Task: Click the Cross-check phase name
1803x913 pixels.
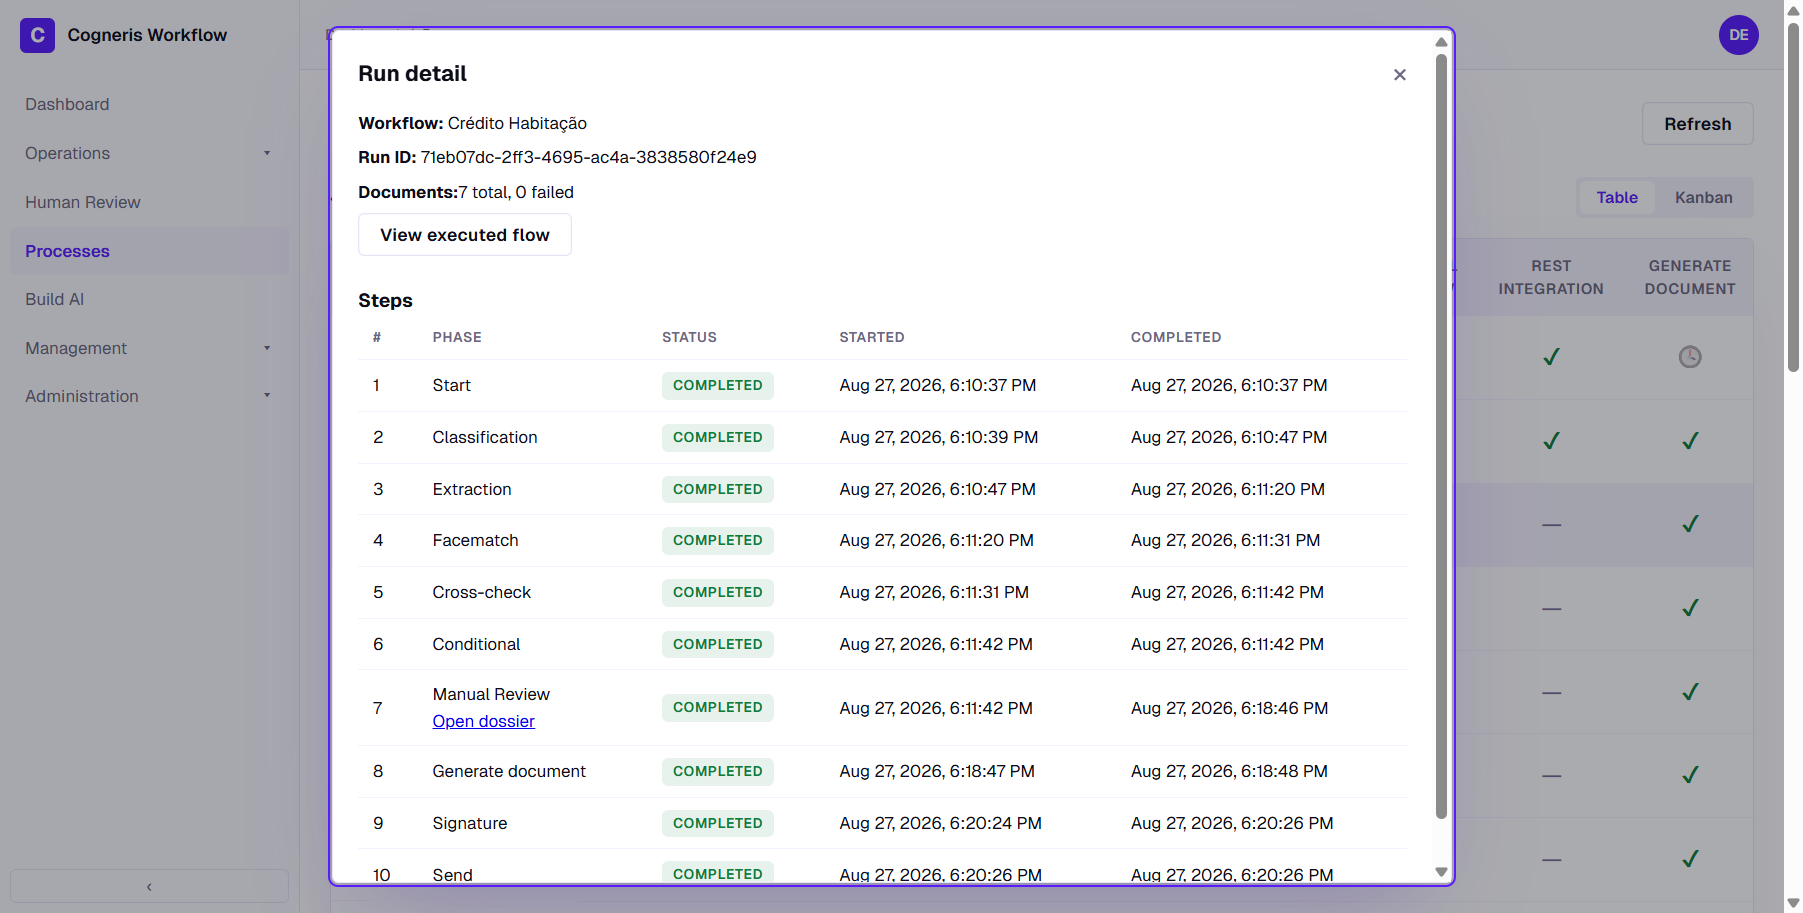Action: click(481, 592)
